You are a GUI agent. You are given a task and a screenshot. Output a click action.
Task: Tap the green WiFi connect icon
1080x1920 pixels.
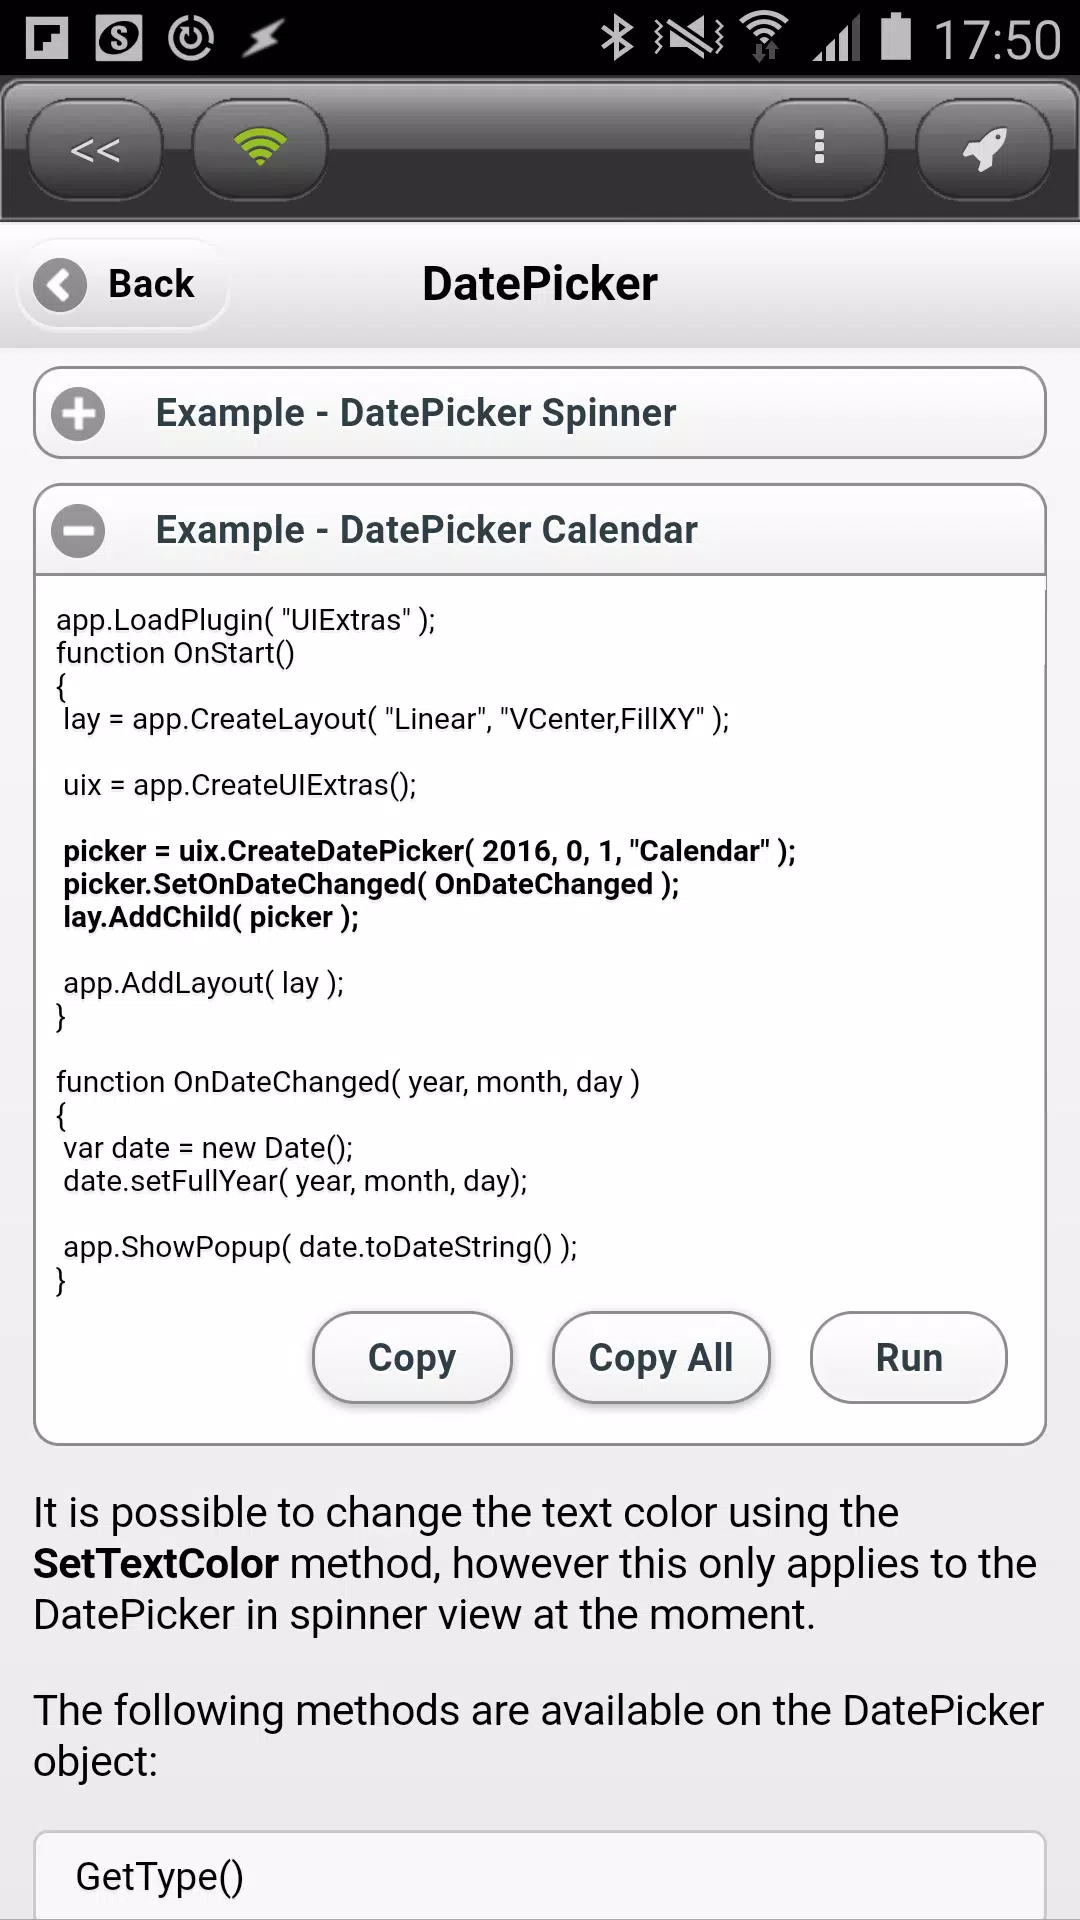pyautogui.click(x=260, y=149)
